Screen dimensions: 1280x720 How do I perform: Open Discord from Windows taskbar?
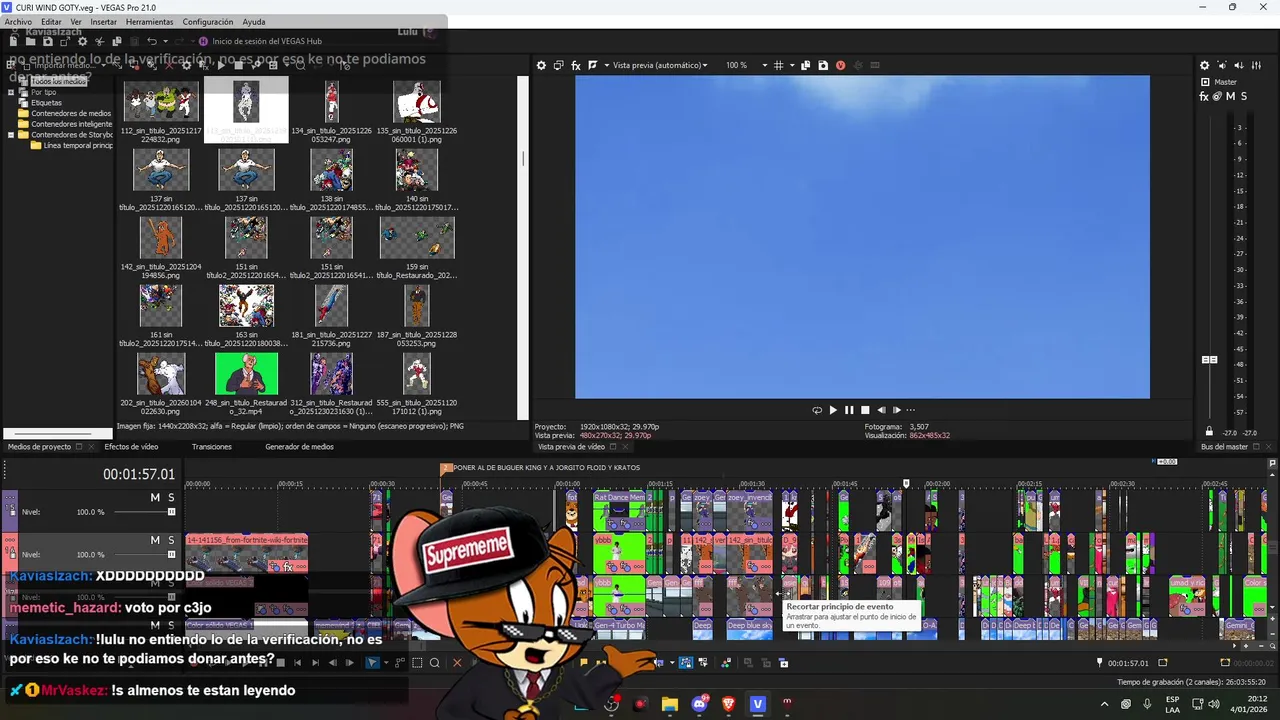point(699,704)
